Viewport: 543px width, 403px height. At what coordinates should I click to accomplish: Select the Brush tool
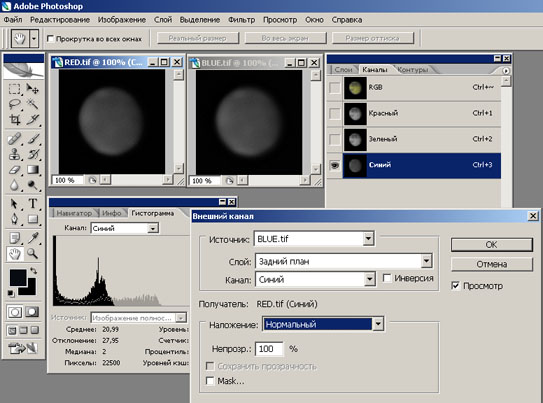pos(33,139)
